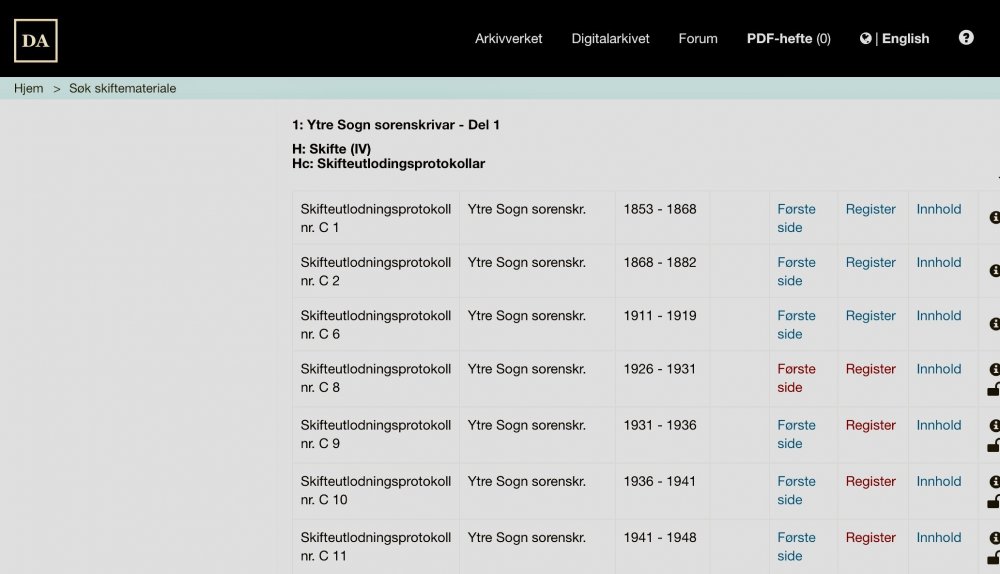Open the Forum navigation link

[698, 39]
